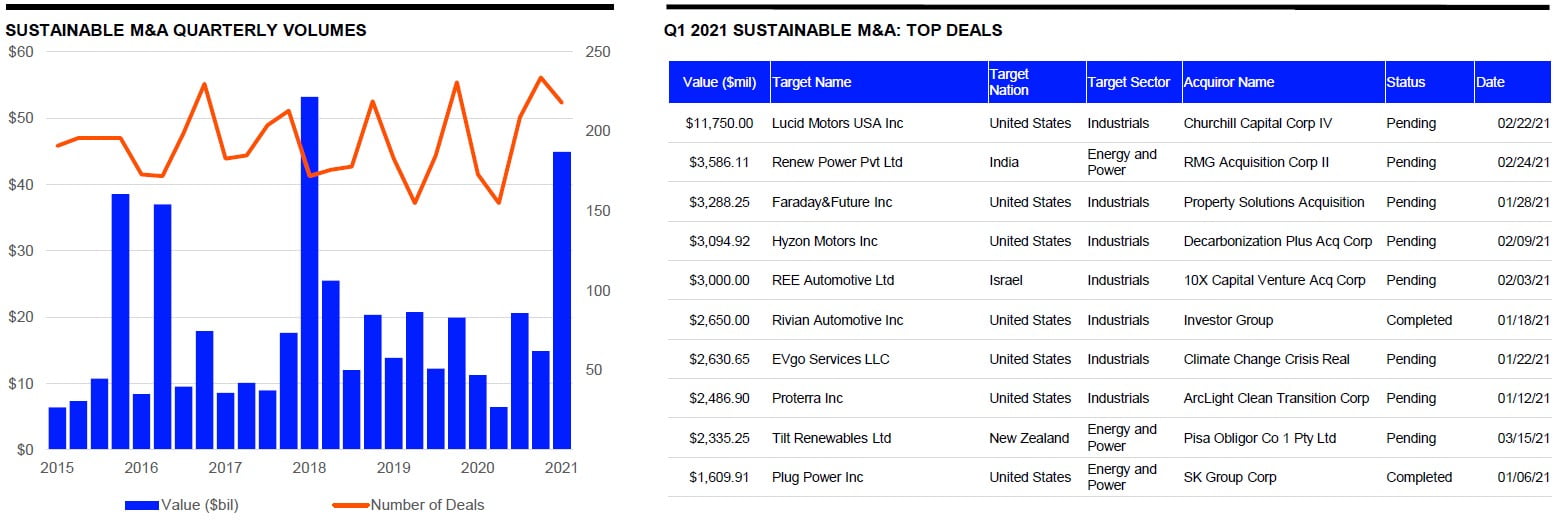
Task: Click Renew Power Pvt Ltd target name
Action: coord(837,162)
